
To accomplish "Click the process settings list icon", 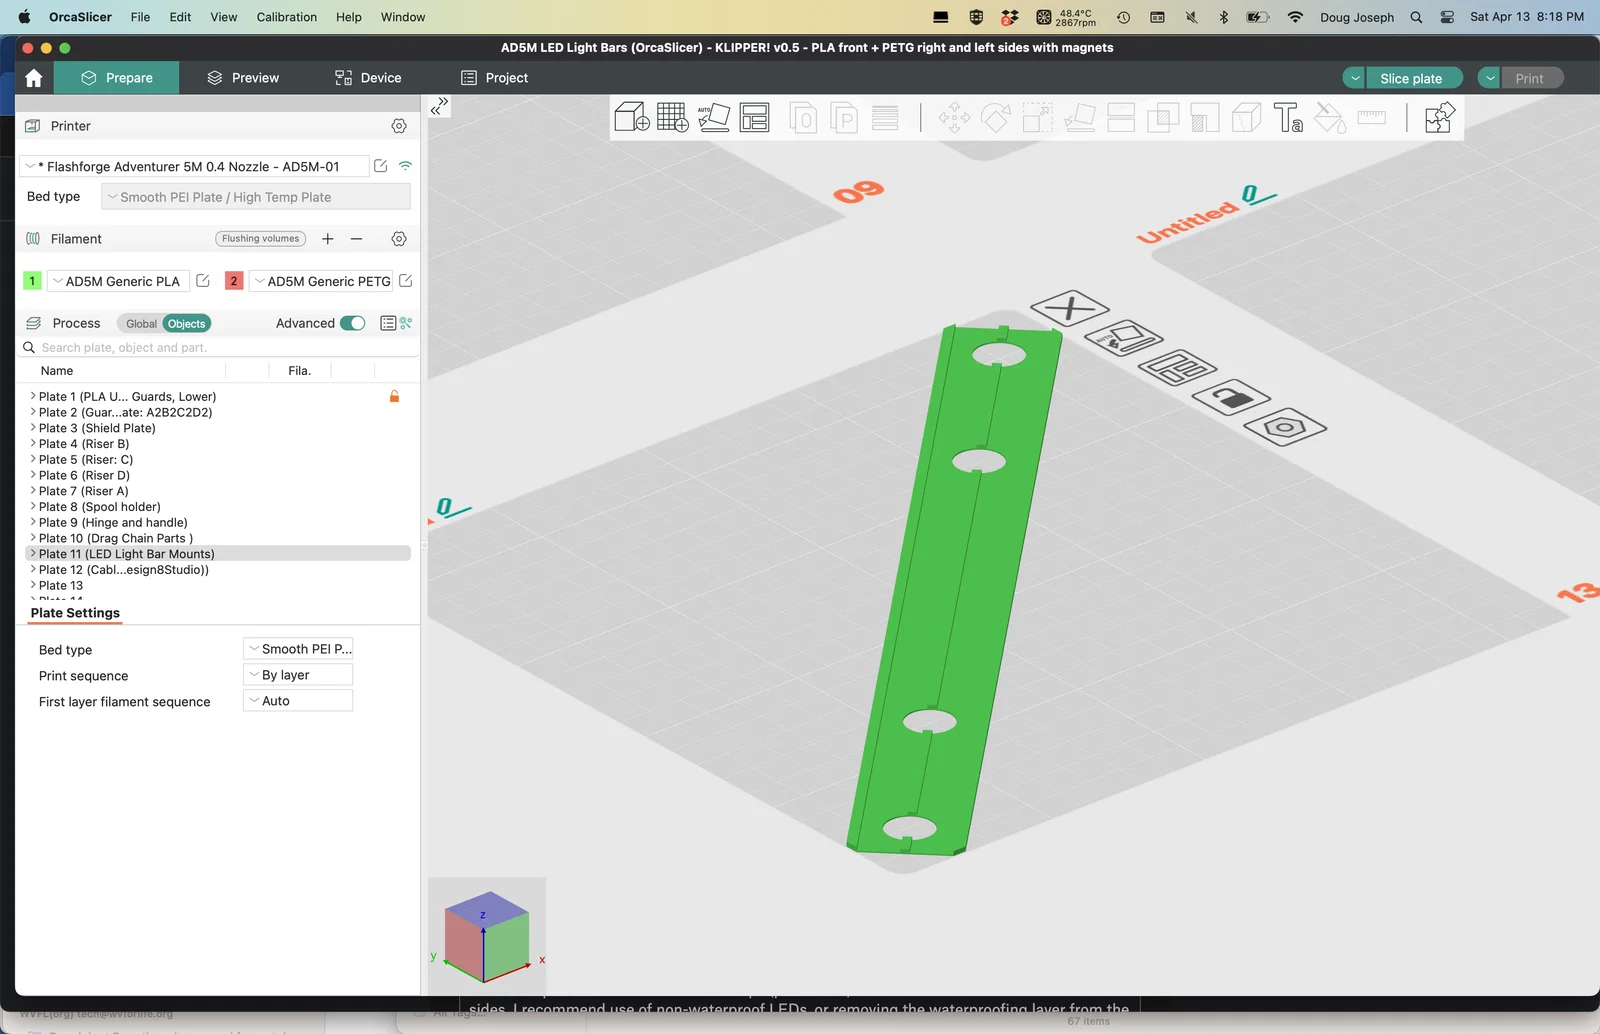I will [x=388, y=323].
